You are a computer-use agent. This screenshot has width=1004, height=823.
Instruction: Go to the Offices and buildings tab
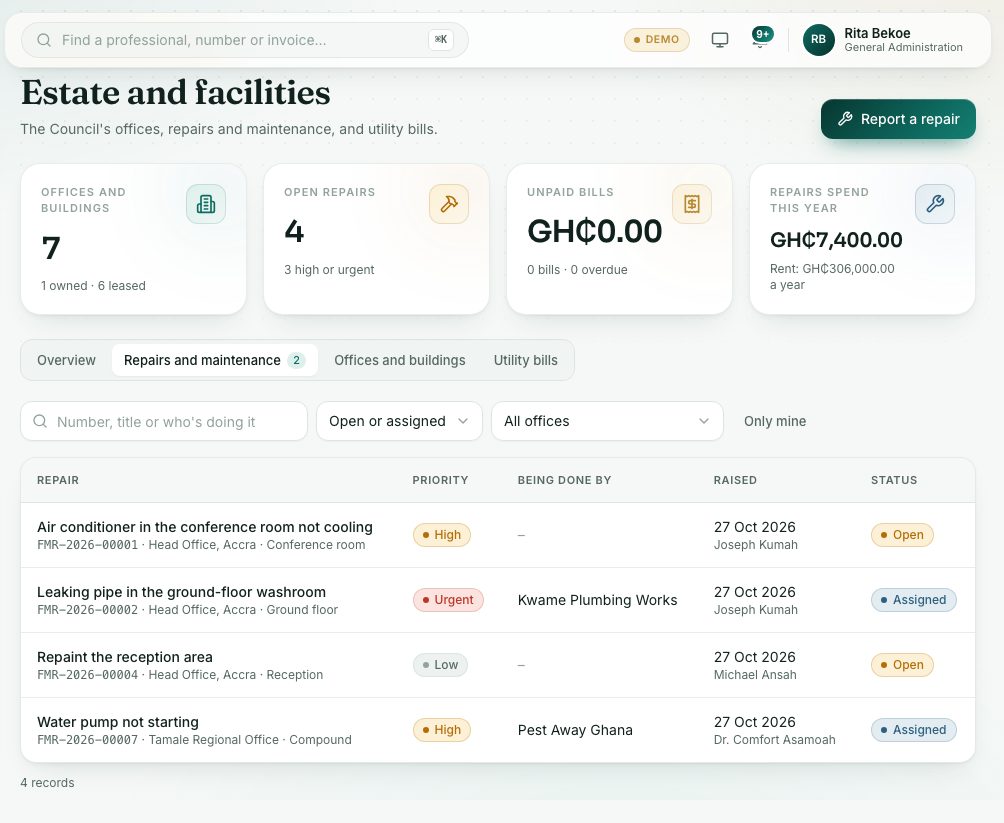click(400, 360)
